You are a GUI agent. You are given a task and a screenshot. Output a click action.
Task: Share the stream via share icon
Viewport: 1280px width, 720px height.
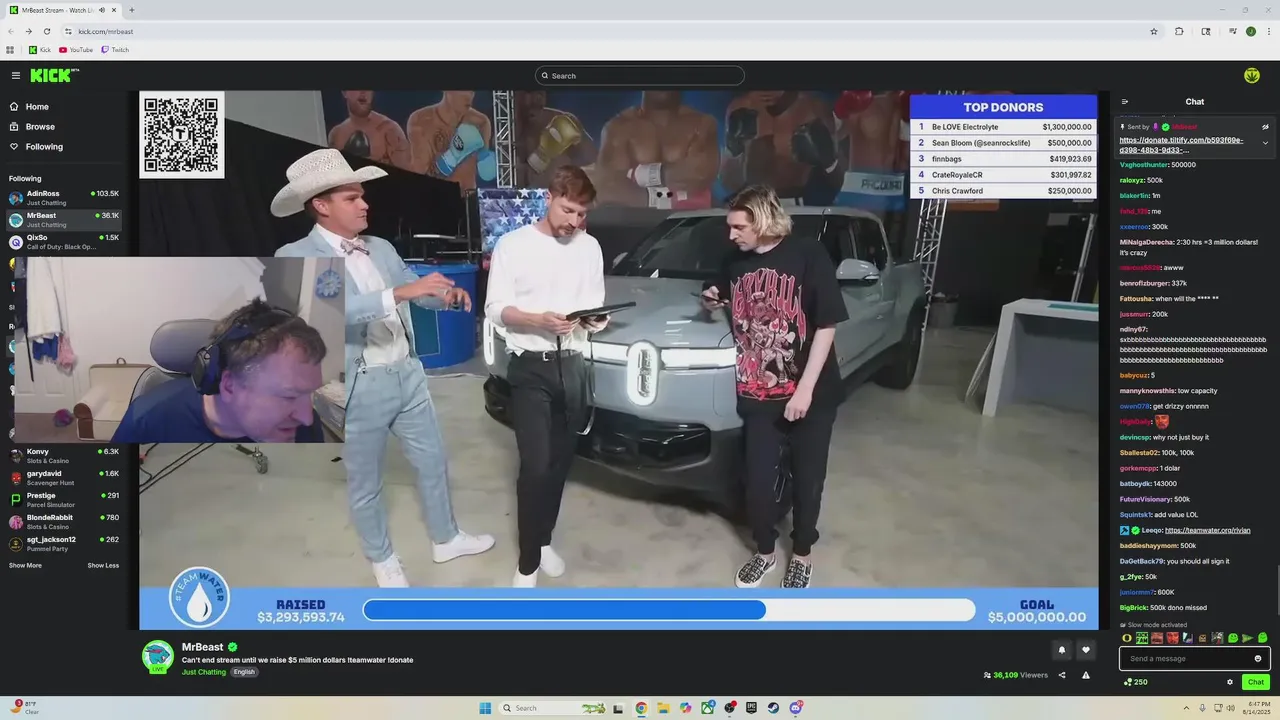point(1062,675)
